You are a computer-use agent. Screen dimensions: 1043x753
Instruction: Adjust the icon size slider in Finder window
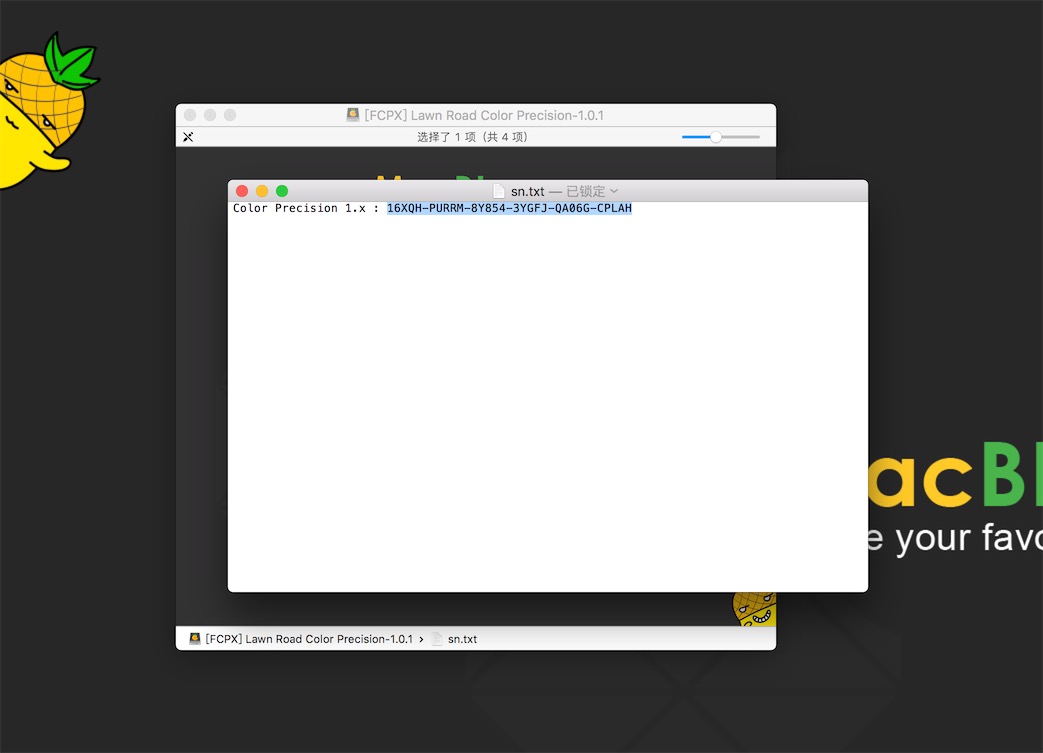pos(716,137)
